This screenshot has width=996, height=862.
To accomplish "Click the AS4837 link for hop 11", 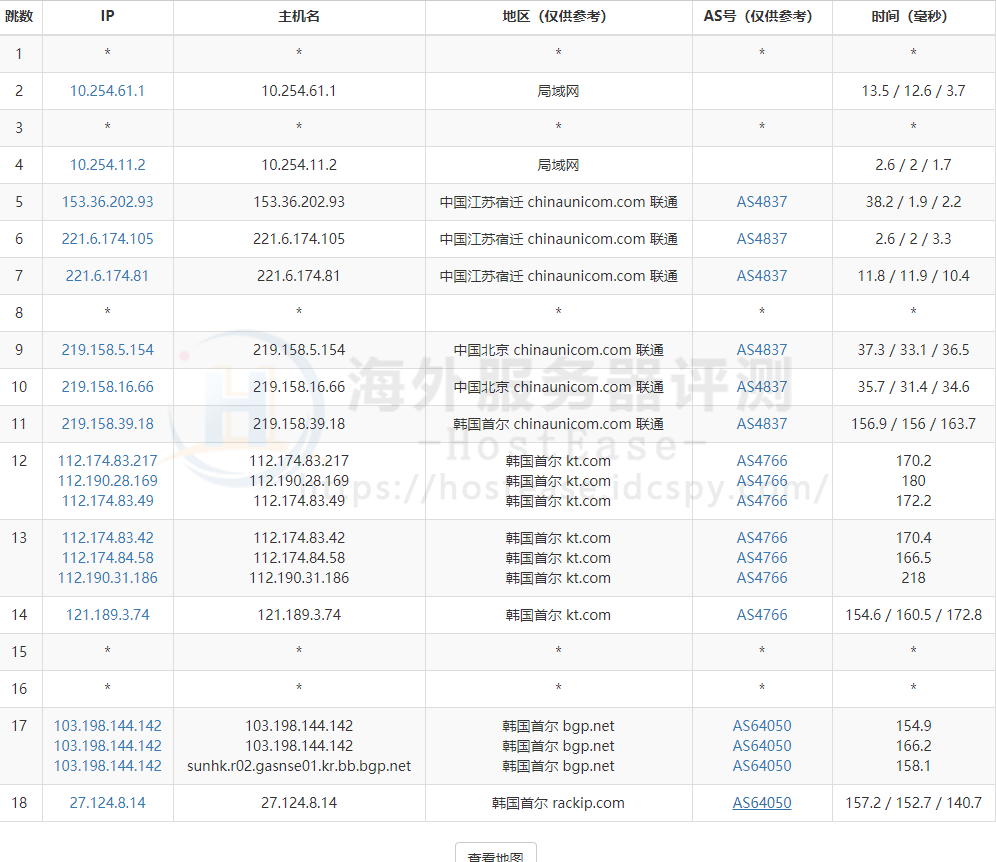I will click(762, 424).
